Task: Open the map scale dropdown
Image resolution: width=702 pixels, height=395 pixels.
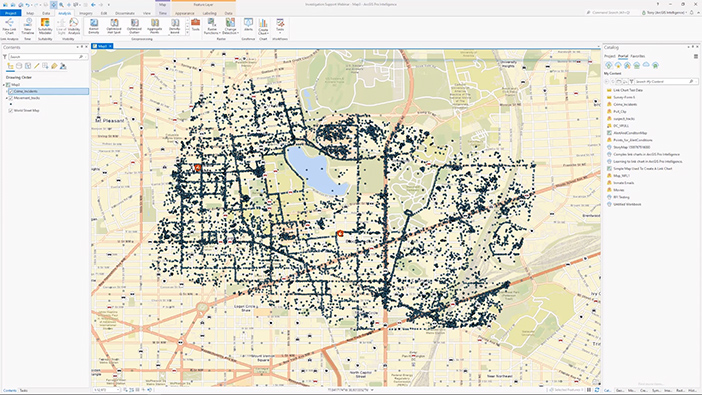Action: coord(118,390)
